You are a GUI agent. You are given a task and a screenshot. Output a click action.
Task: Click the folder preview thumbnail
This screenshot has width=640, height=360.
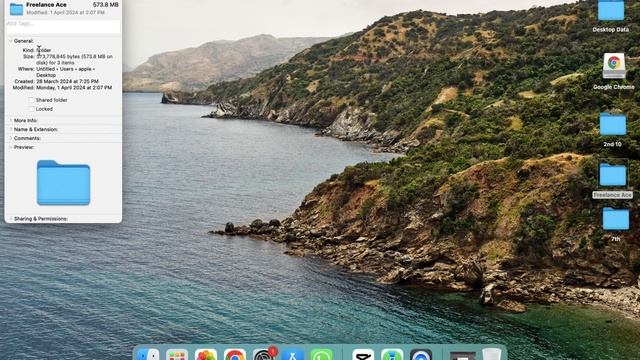63,183
